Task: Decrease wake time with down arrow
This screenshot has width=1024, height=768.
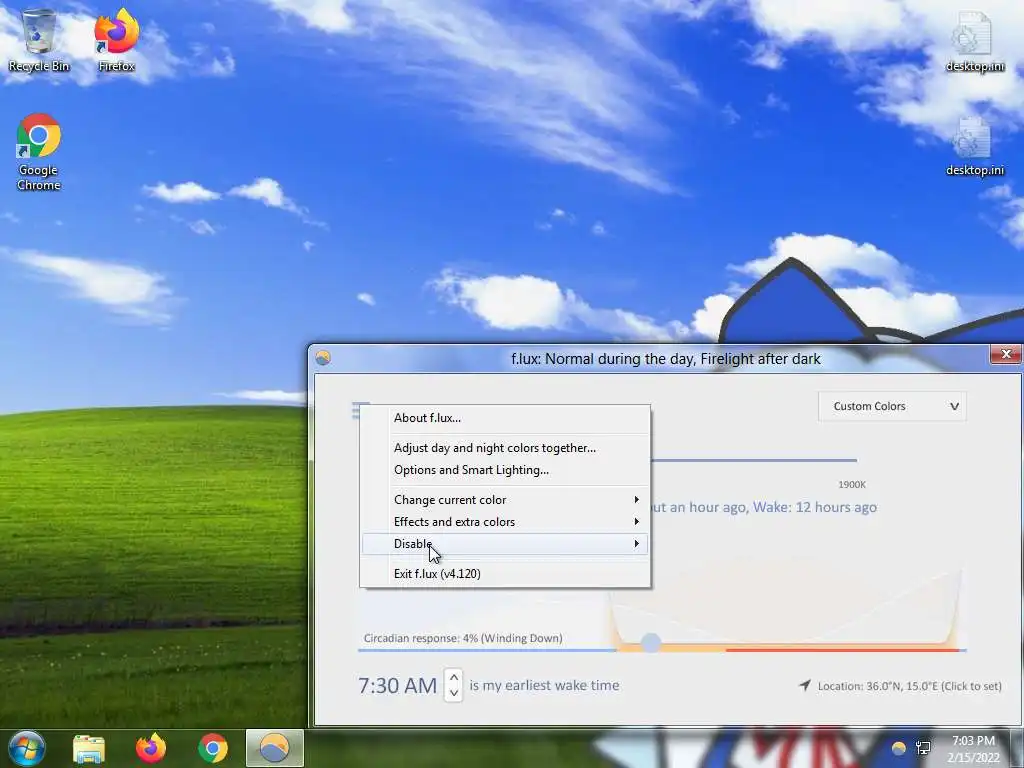Action: pos(454,693)
